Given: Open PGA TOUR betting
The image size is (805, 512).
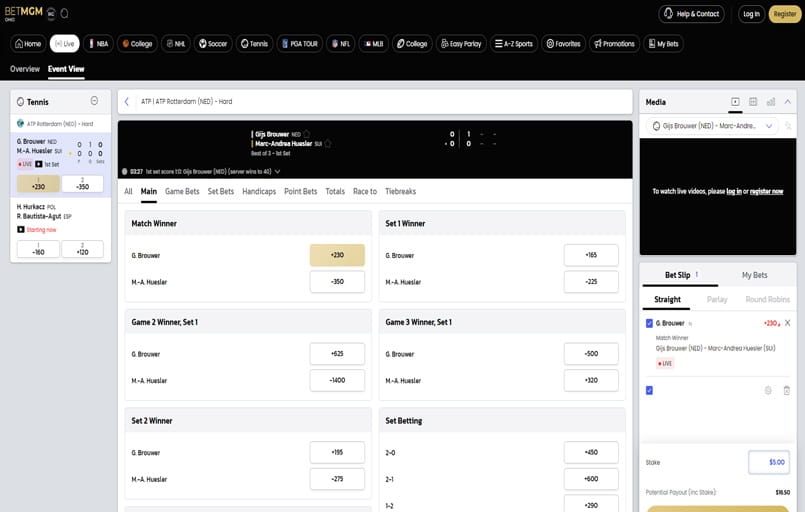Looking at the screenshot, I should 300,44.
